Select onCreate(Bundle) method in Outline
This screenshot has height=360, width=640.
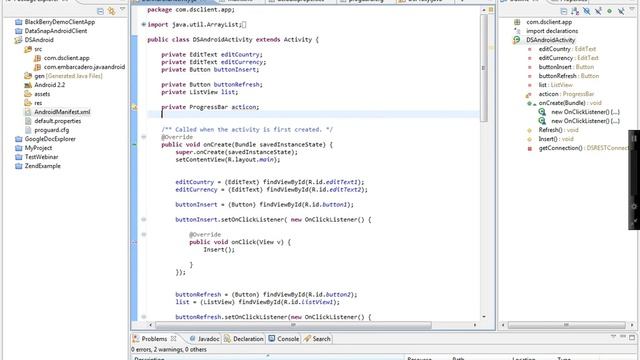pyautogui.click(x=570, y=103)
